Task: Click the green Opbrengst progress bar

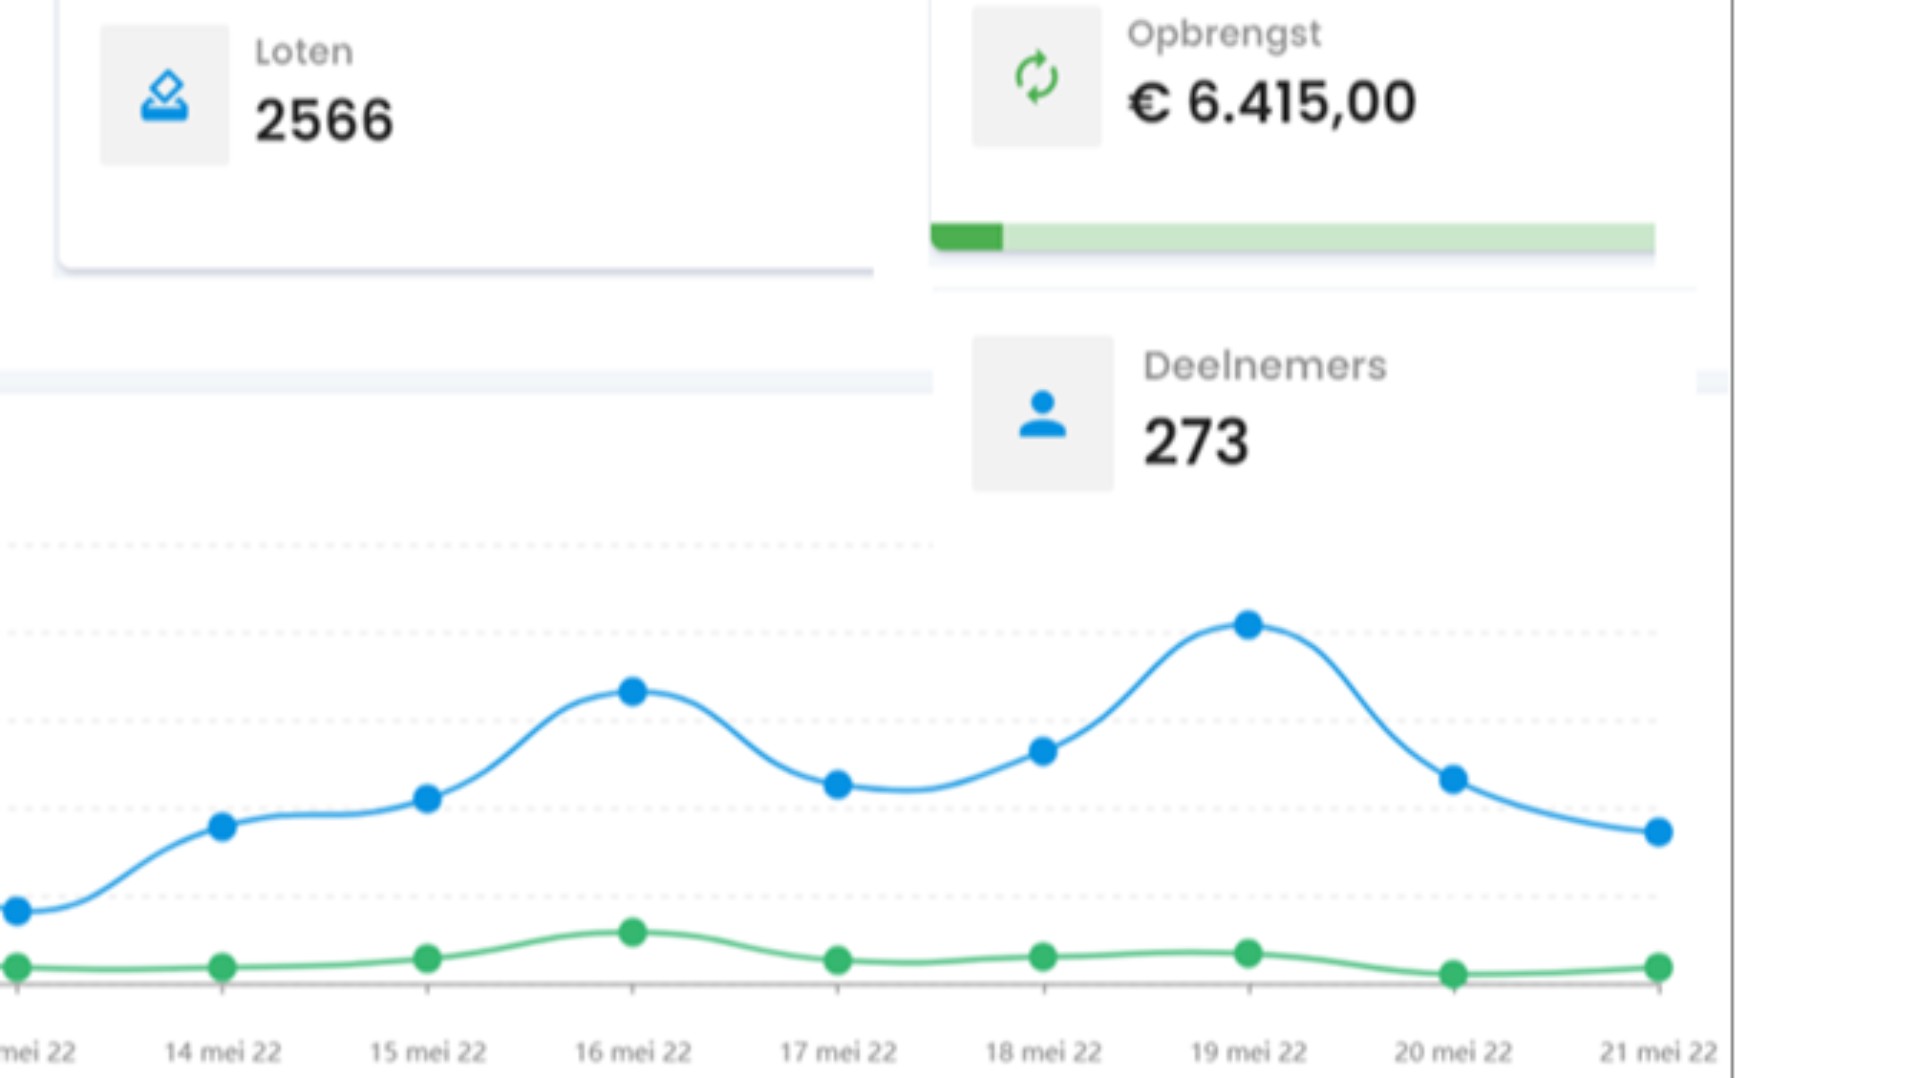Action: (x=1292, y=237)
